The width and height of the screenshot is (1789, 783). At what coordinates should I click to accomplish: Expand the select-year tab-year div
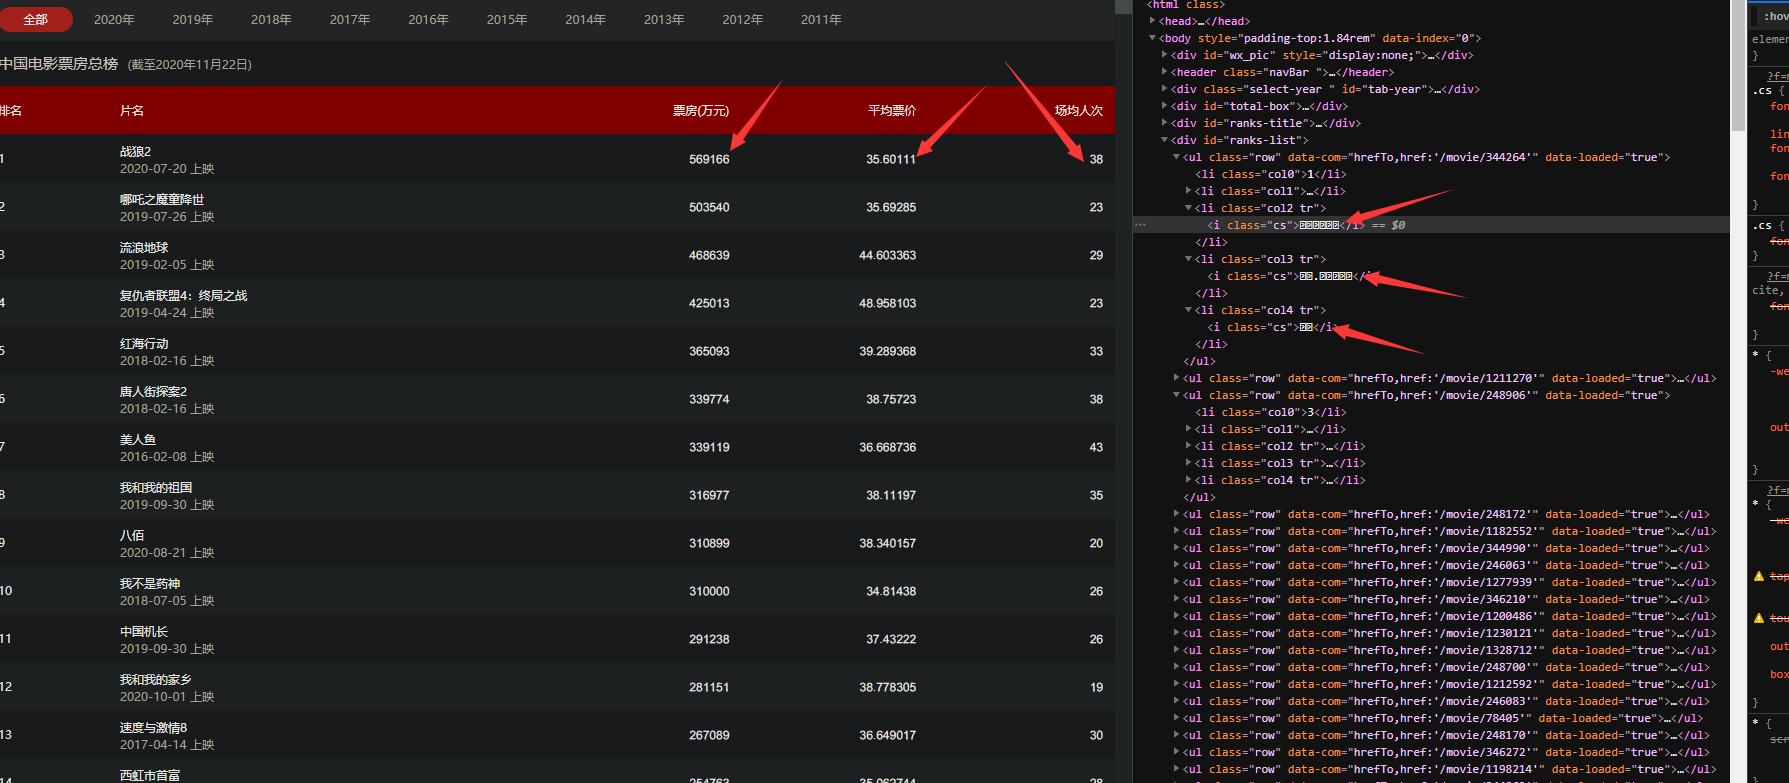(1165, 89)
